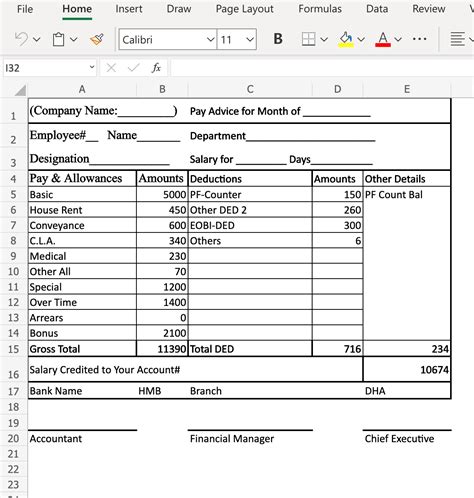Open the Review tab
Viewport: 474px width, 498px height.
pos(429,9)
